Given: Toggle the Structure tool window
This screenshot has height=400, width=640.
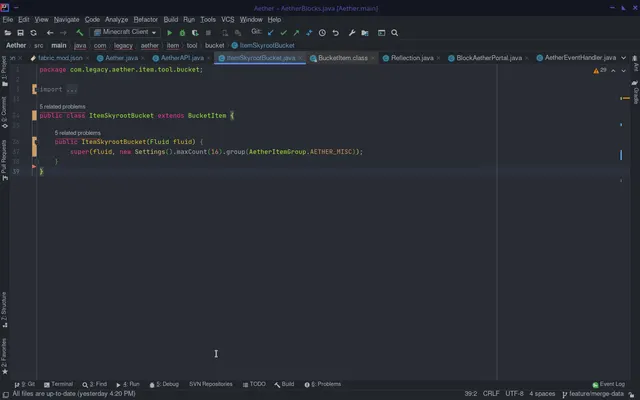Looking at the screenshot, I should tap(4, 309).
